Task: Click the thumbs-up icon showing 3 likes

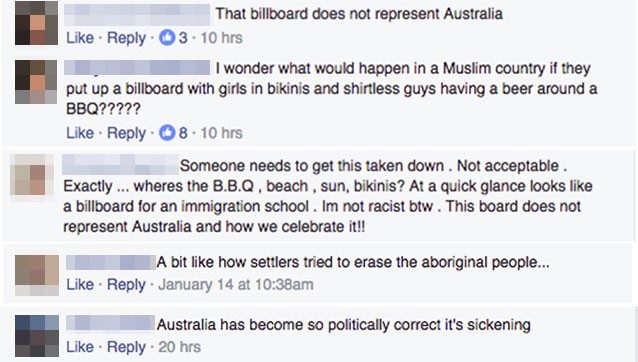Action: coord(167,38)
